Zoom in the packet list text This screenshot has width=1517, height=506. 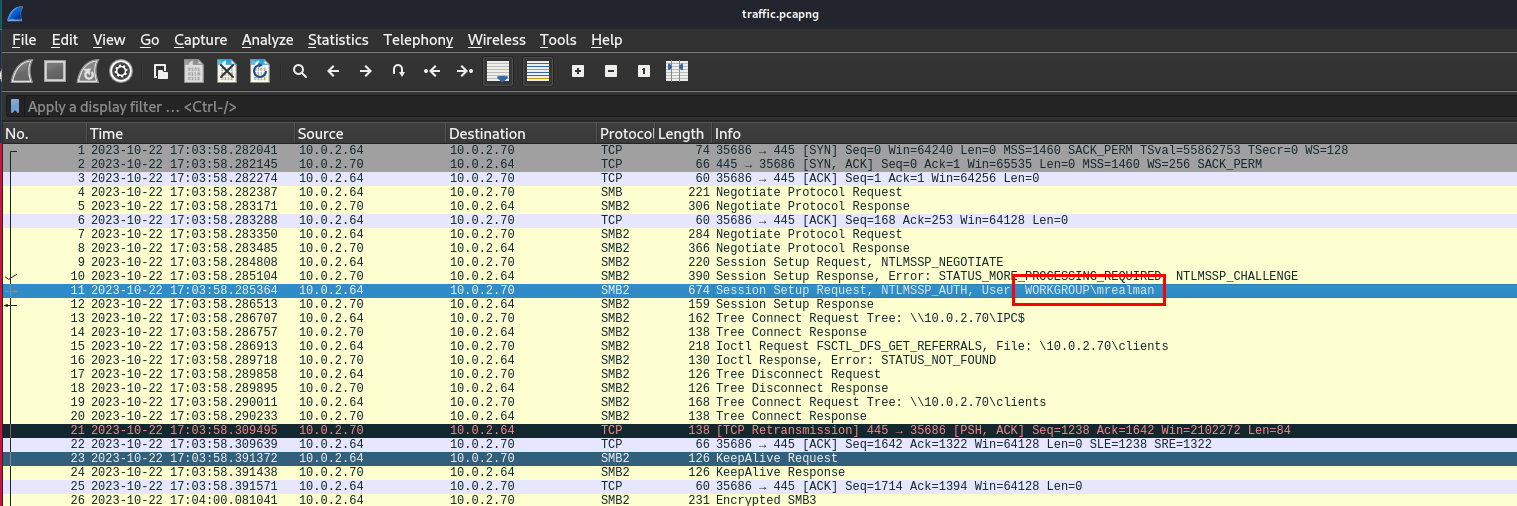click(577, 71)
